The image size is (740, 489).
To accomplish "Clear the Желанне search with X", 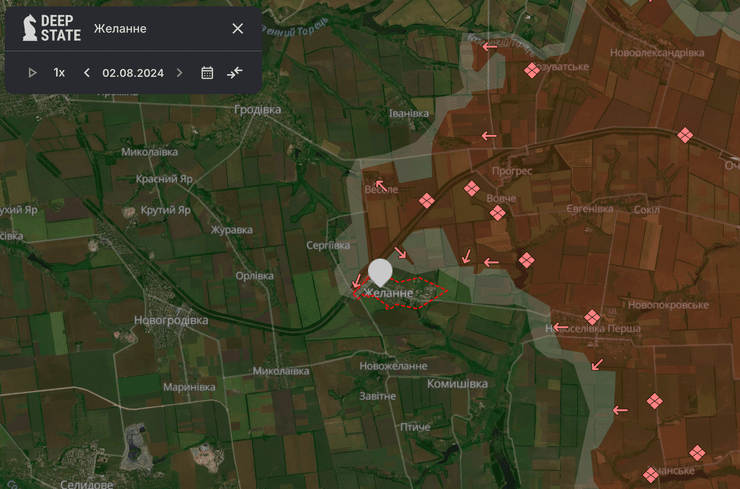I will point(237,28).
